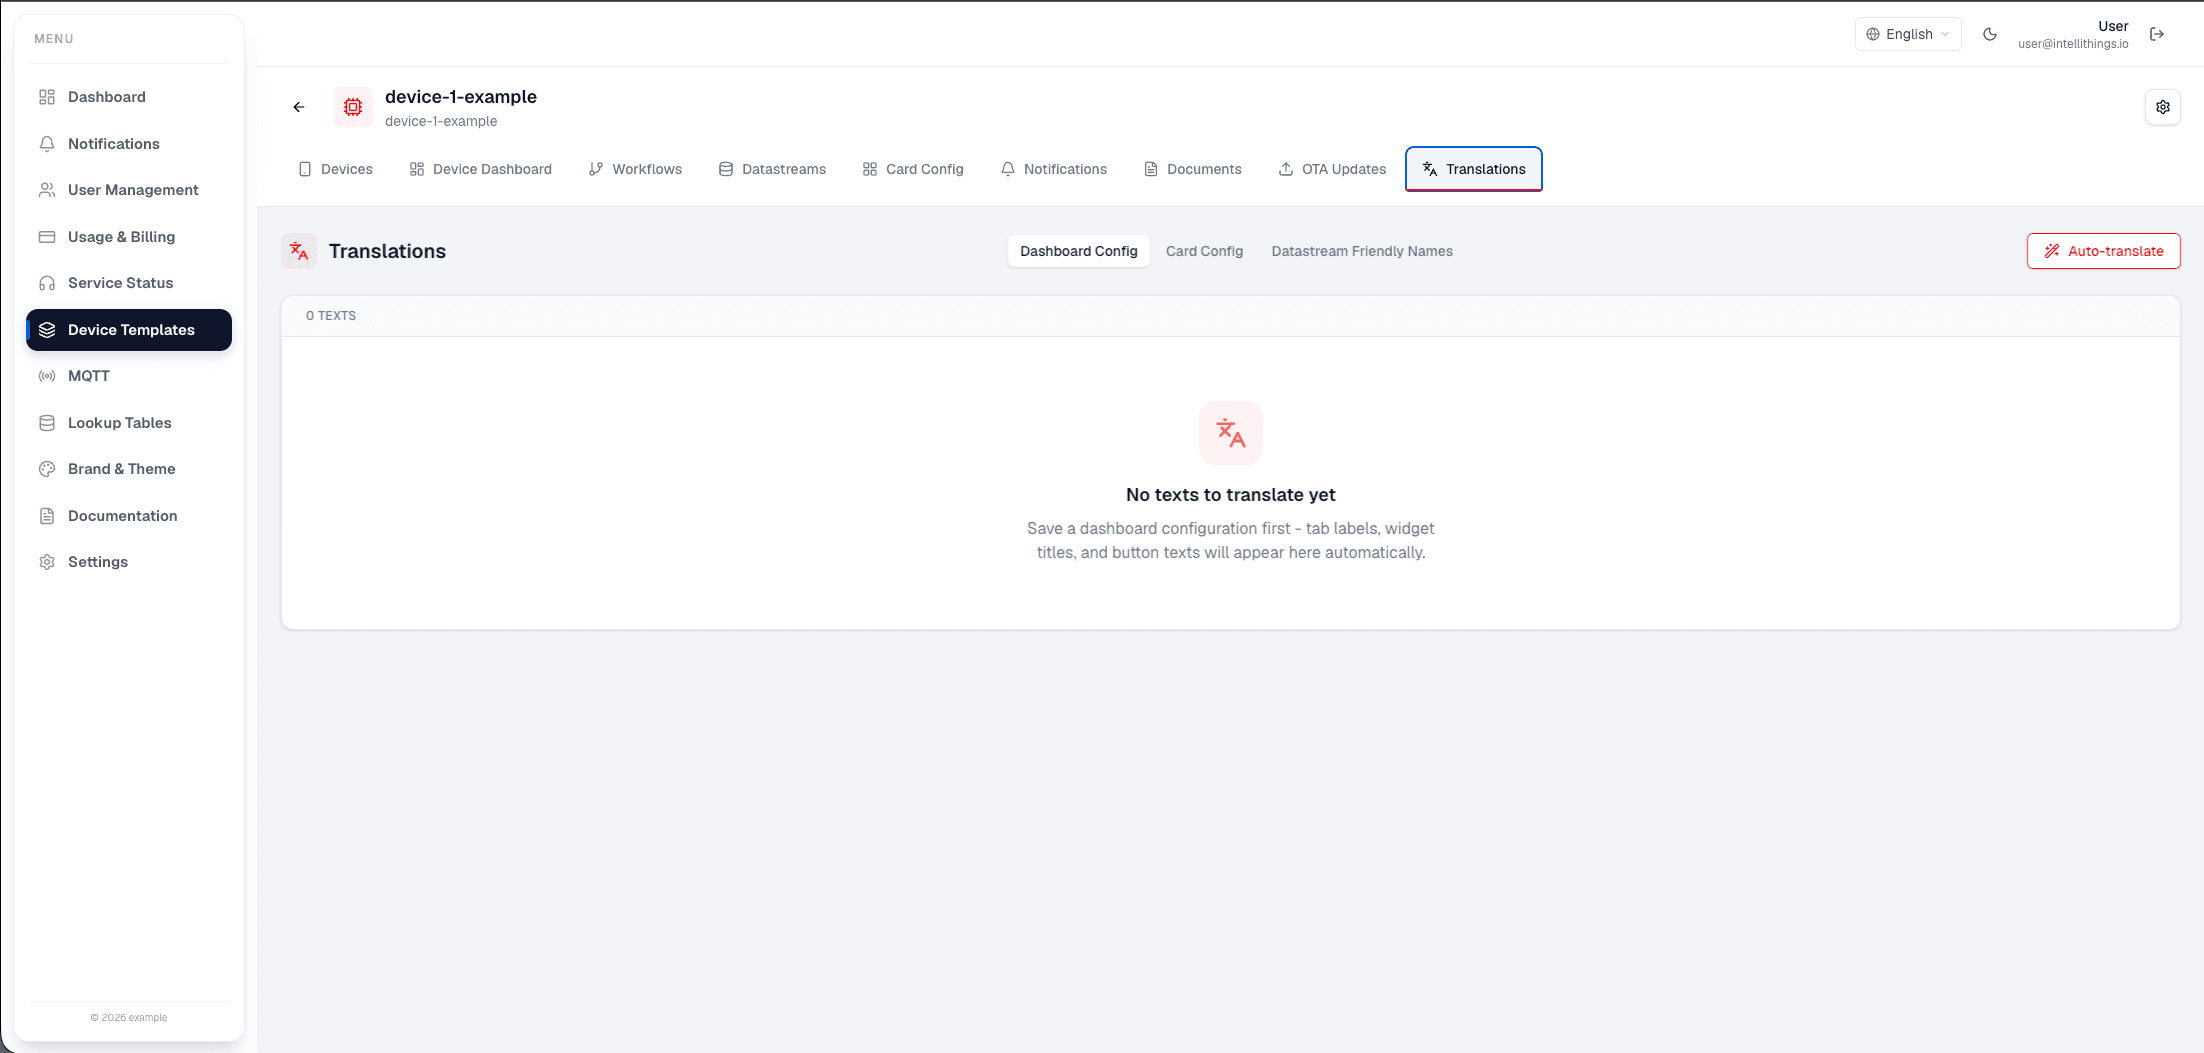Open the MQTT menu entry
2204x1053 pixels.
tap(129, 376)
